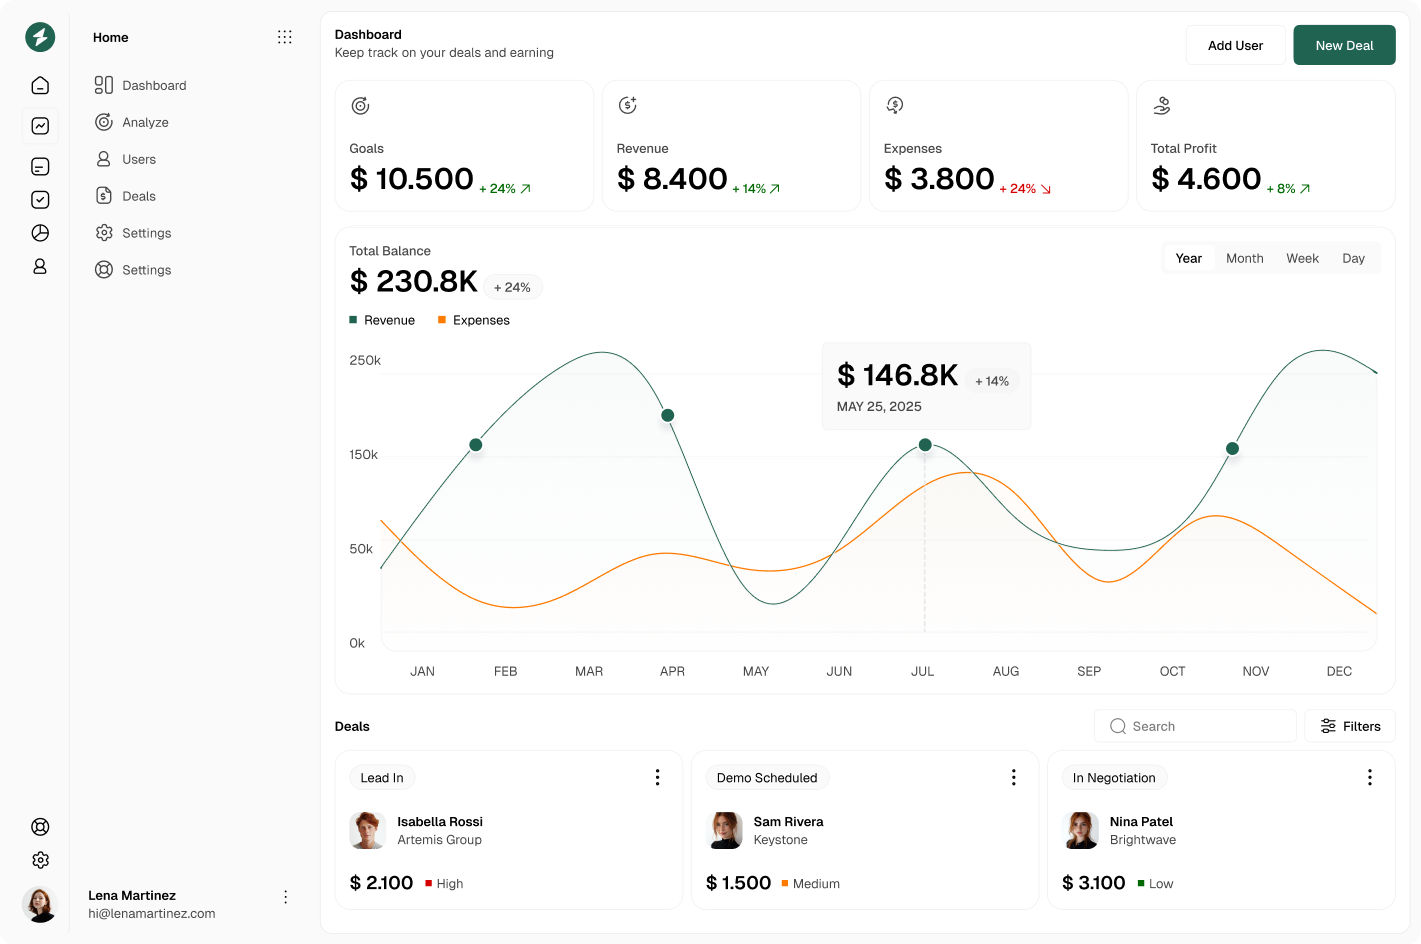The width and height of the screenshot is (1421, 944).
Task: Open Settings with the gear icon
Action: [133, 233]
